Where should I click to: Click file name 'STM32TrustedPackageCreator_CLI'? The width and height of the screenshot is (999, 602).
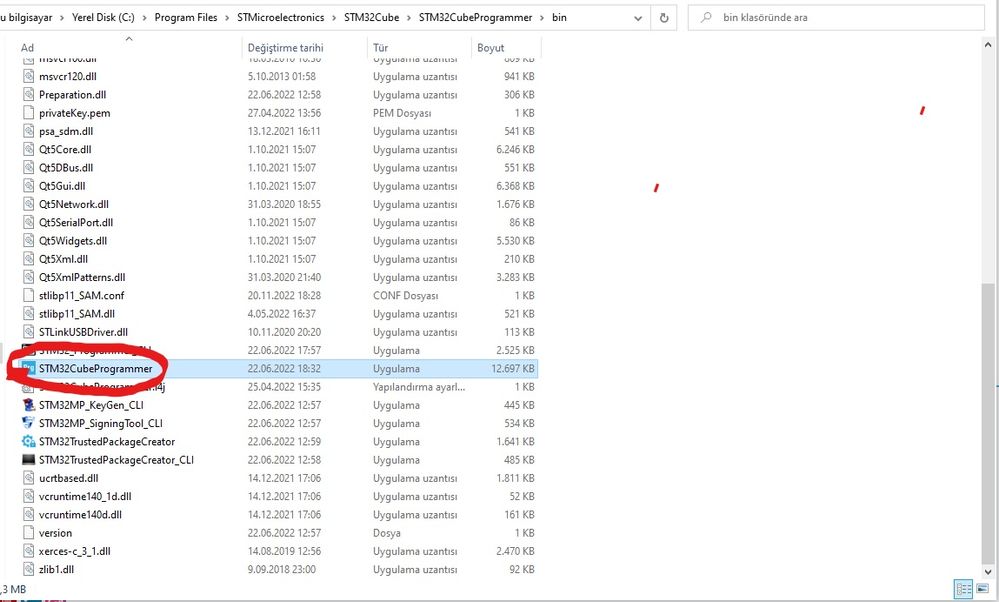[x=116, y=460]
